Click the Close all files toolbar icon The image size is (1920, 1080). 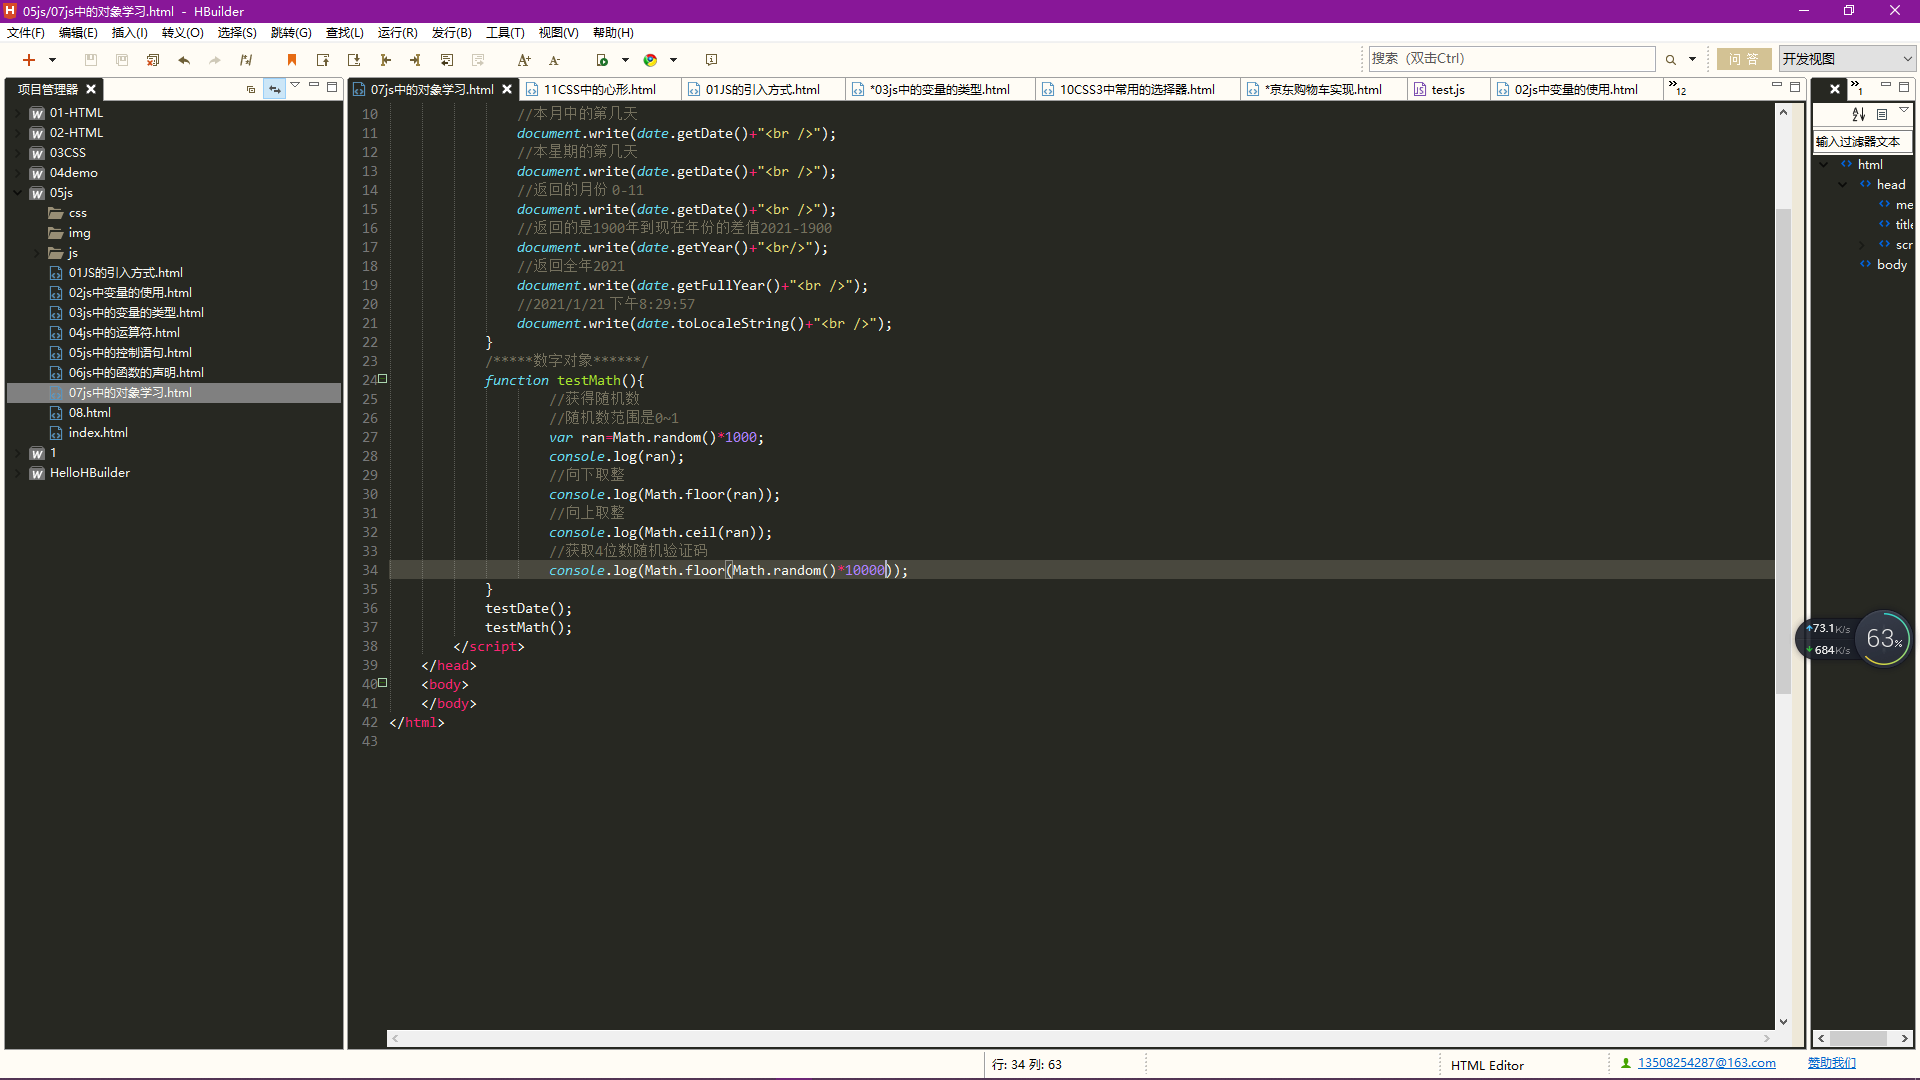click(x=153, y=60)
